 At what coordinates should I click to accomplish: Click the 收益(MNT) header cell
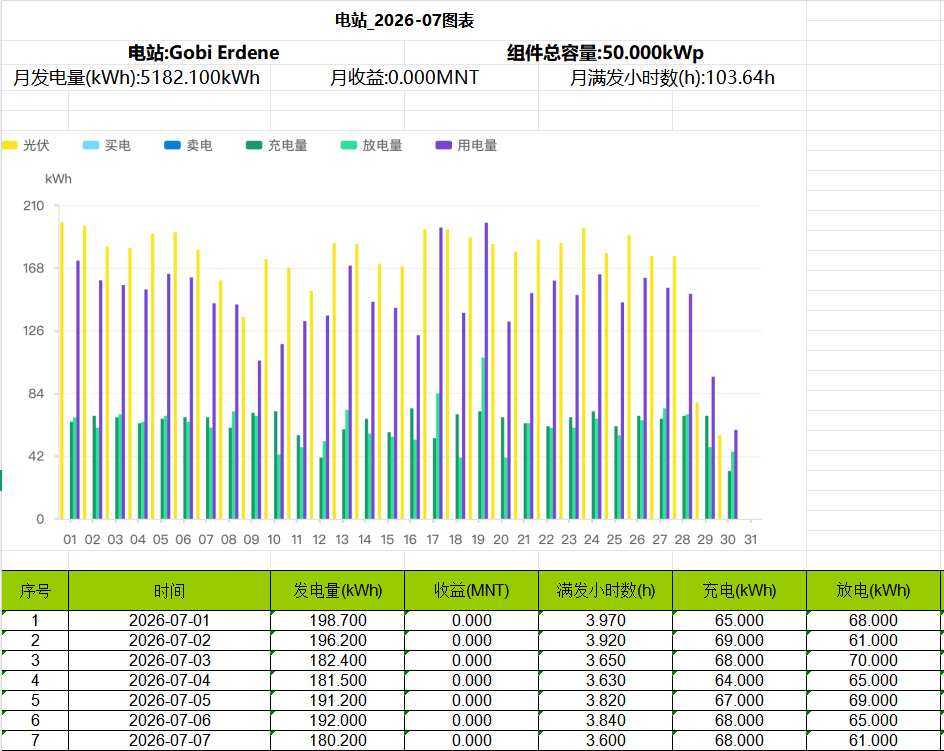(471, 591)
